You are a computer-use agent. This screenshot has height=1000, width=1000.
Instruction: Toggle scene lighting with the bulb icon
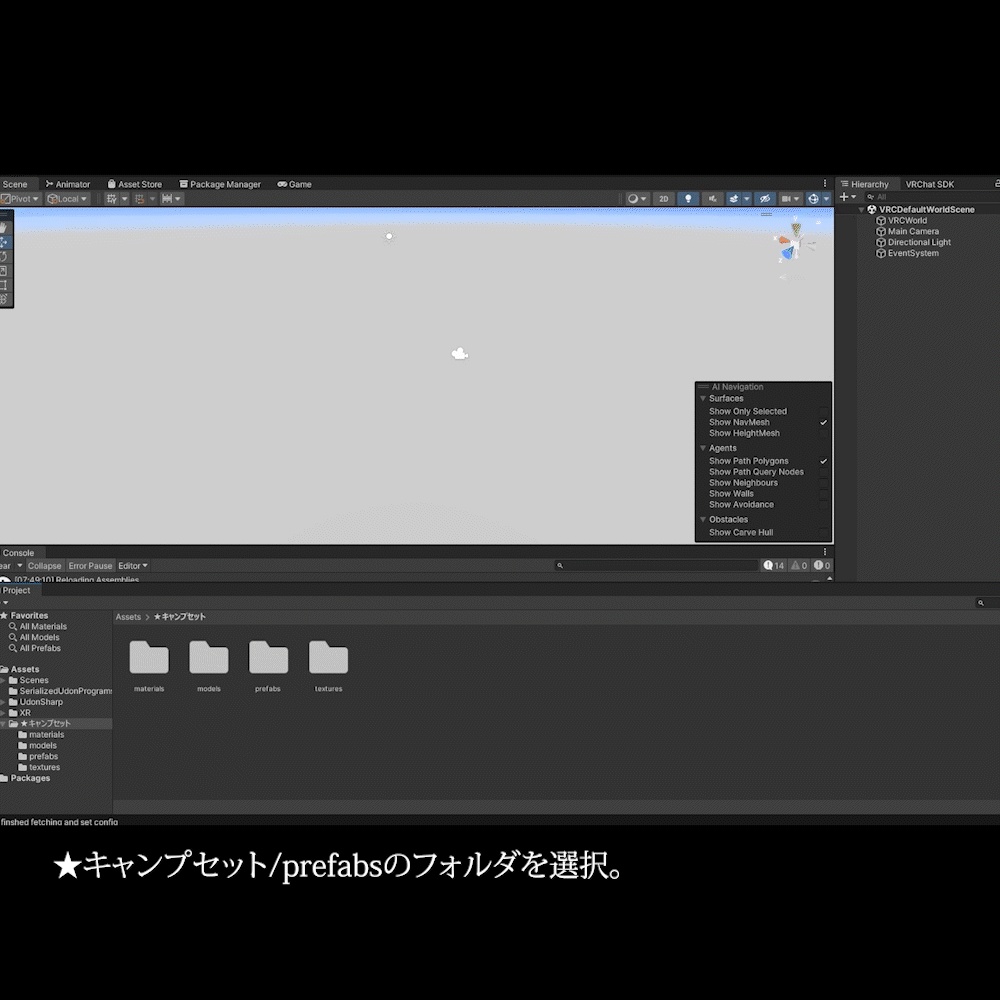click(x=689, y=198)
